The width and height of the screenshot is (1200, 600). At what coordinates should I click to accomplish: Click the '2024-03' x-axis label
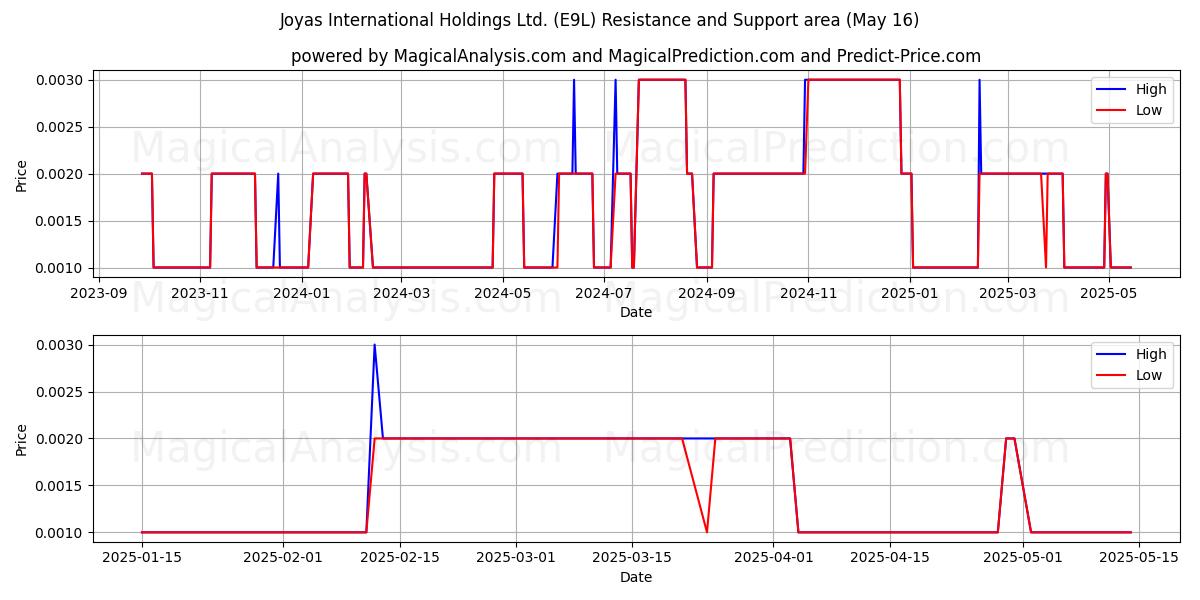point(402,293)
